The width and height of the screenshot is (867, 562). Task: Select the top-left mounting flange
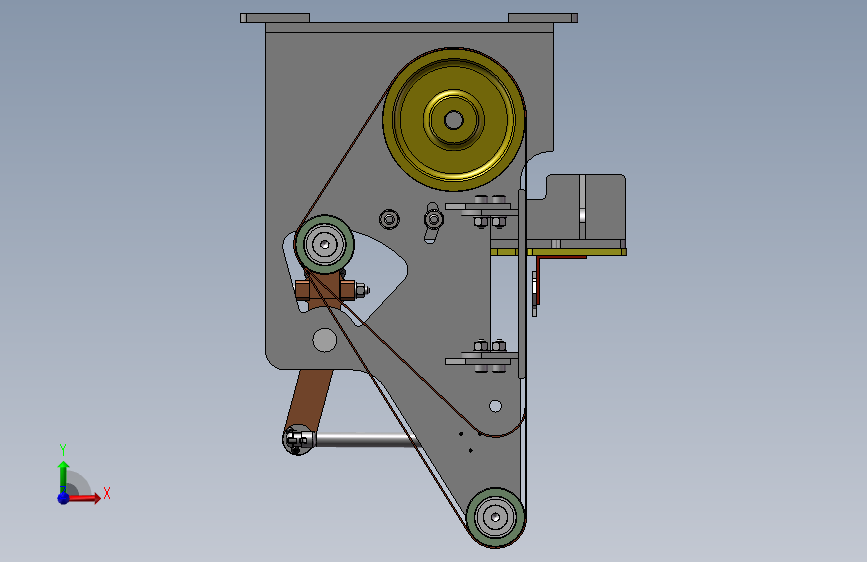tap(275, 18)
